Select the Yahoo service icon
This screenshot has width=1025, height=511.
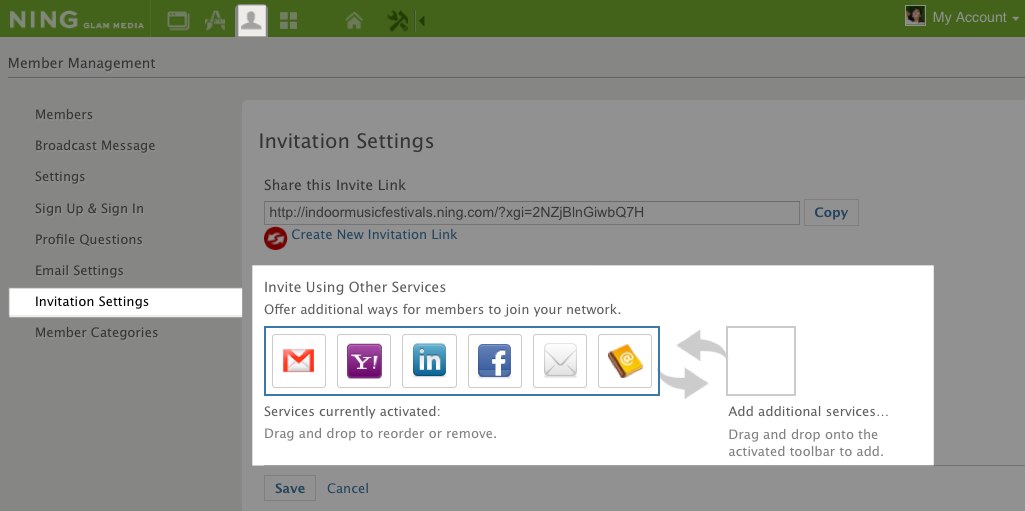364,361
